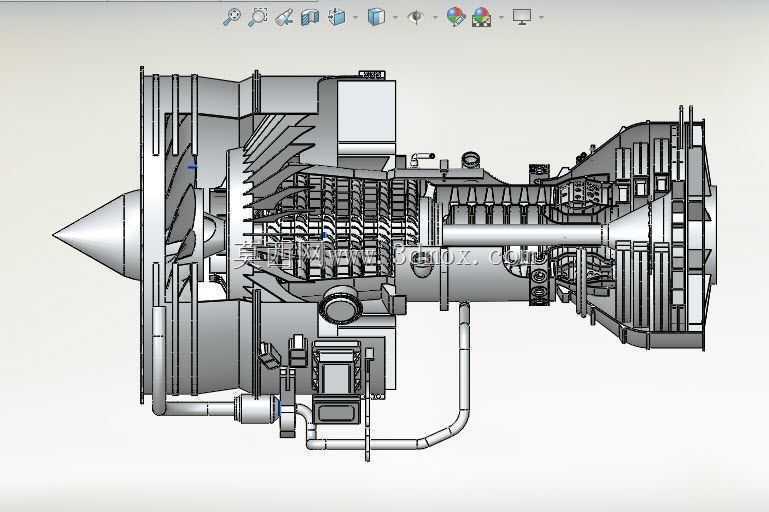Open the Edit Appearance color ball
The image size is (769, 512).
(456, 17)
